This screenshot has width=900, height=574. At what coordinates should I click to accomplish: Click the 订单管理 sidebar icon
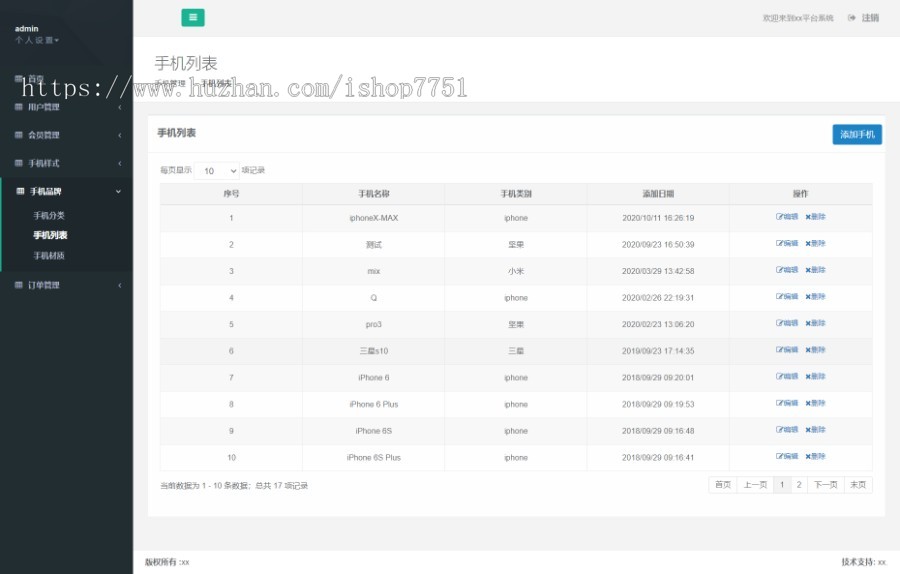pyautogui.click(x=18, y=285)
